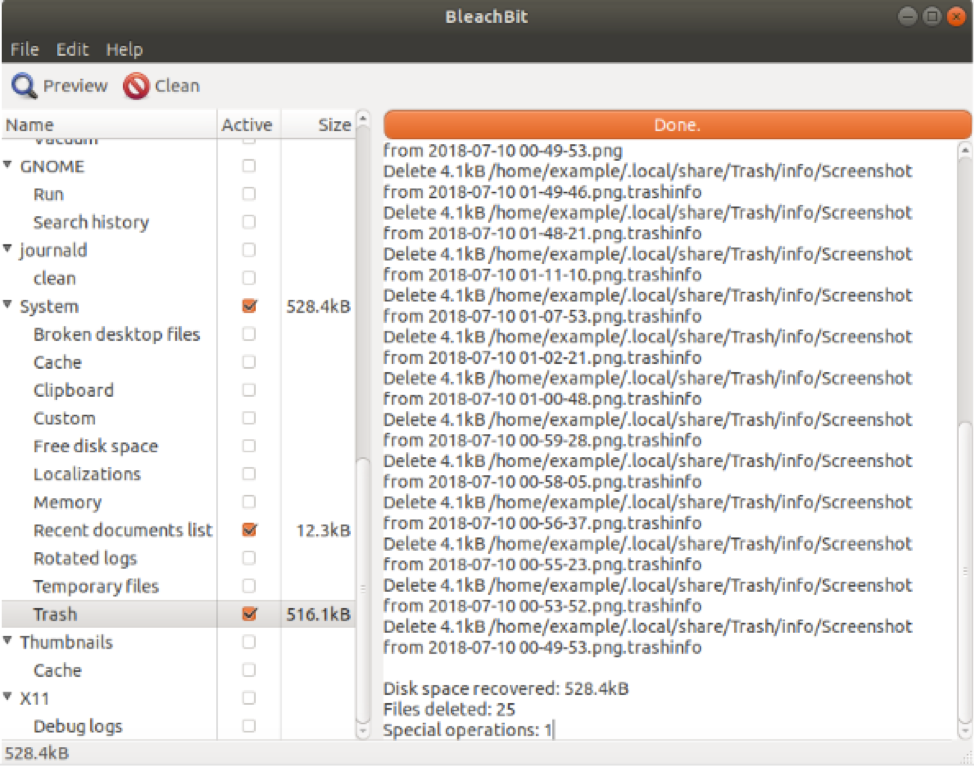This screenshot has width=974, height=766.
Task: Click the Name column header
Action: (x=30, y=125)
